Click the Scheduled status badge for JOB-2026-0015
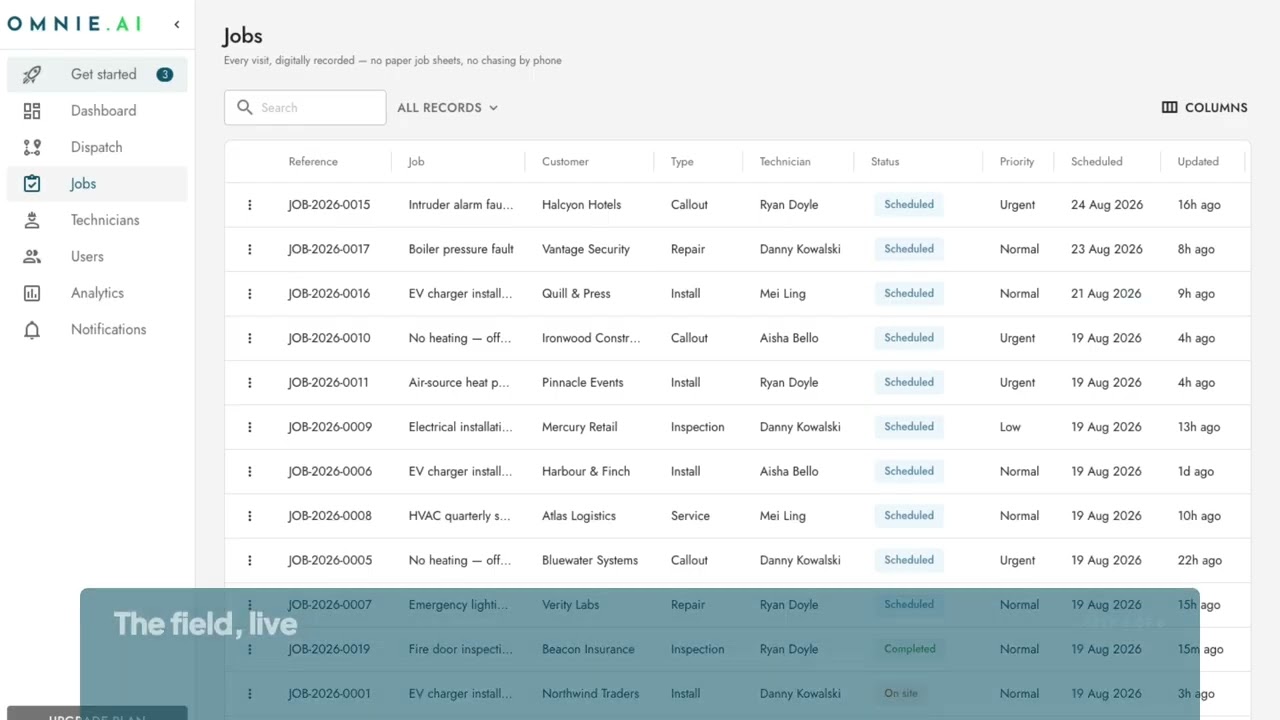 (909, 204)
